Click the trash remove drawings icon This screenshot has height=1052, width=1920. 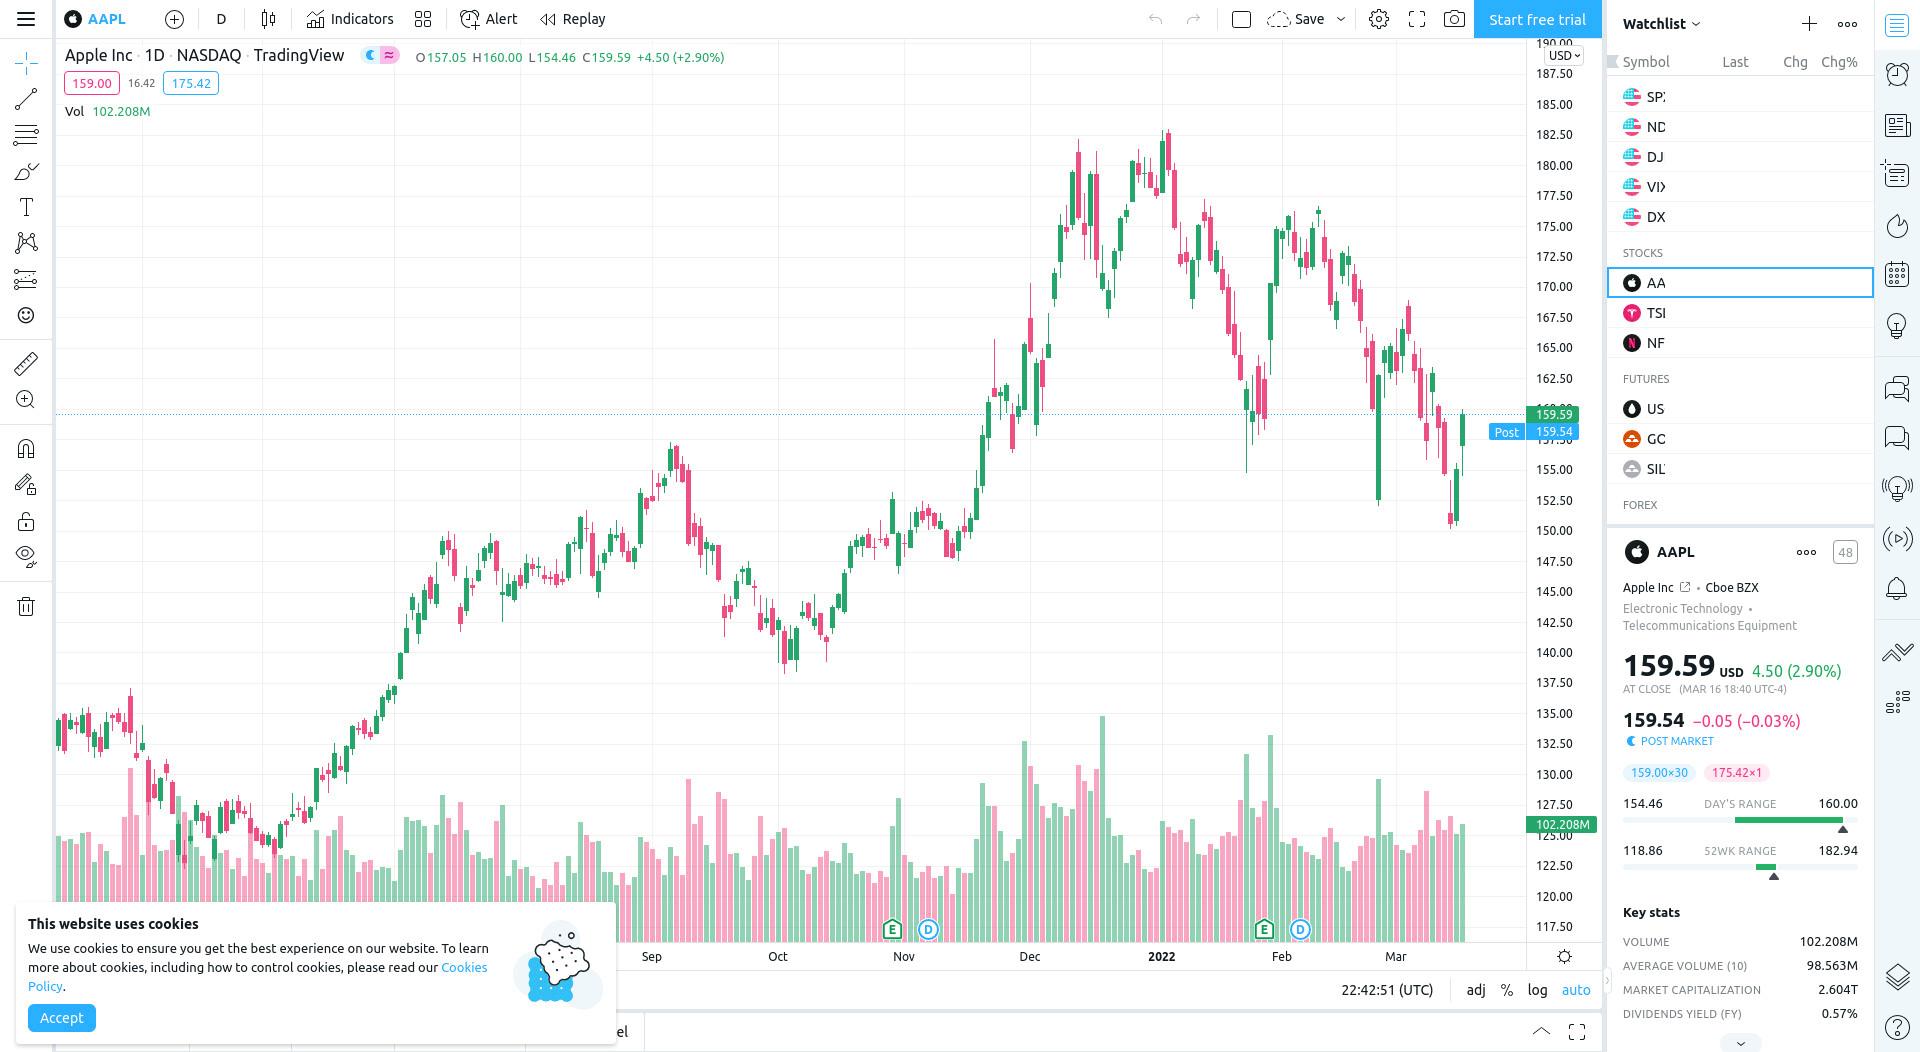point(26,606)
